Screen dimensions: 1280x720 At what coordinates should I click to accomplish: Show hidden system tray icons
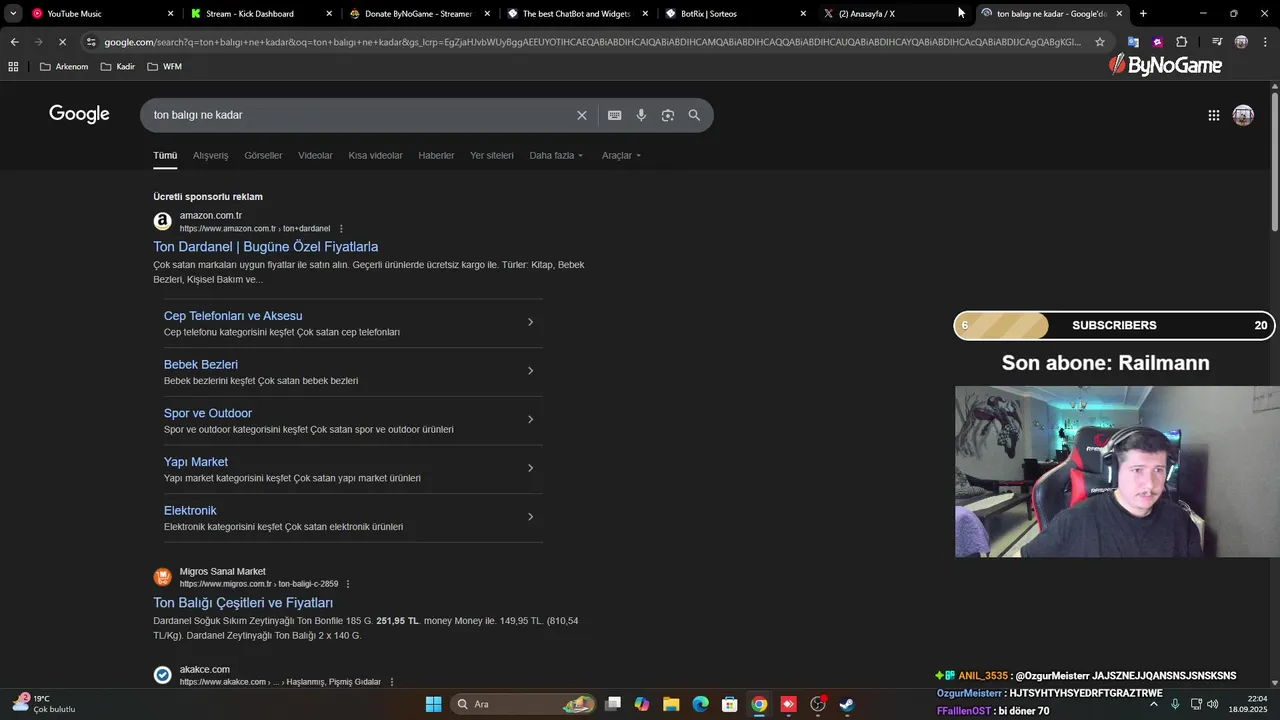tap(1154, 704)
